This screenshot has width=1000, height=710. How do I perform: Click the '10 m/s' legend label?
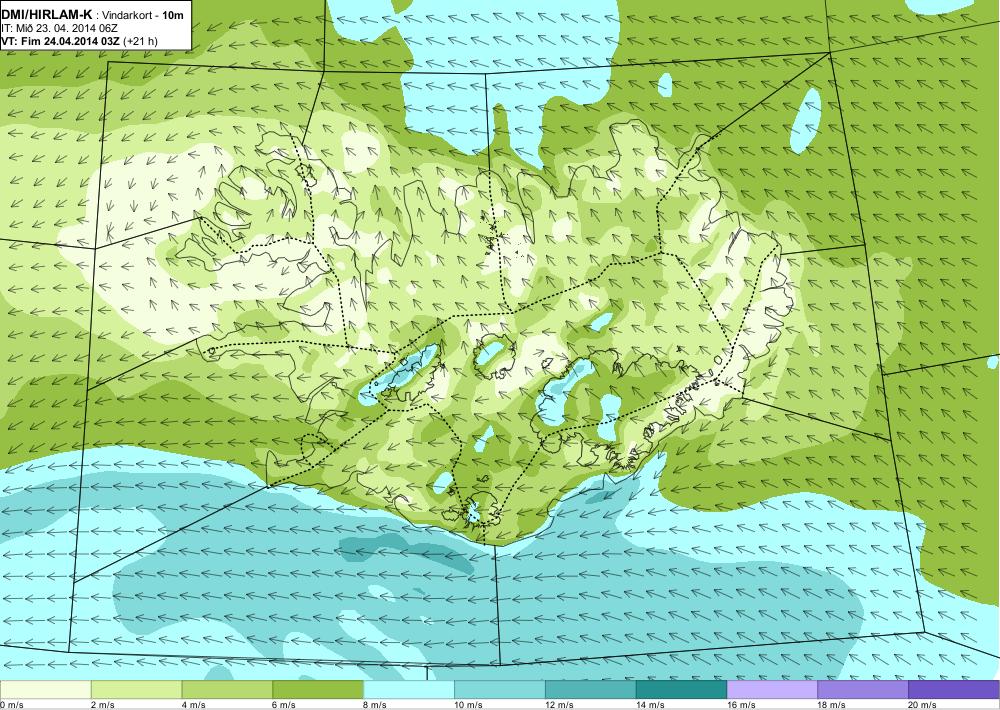[x=469, y=705]
